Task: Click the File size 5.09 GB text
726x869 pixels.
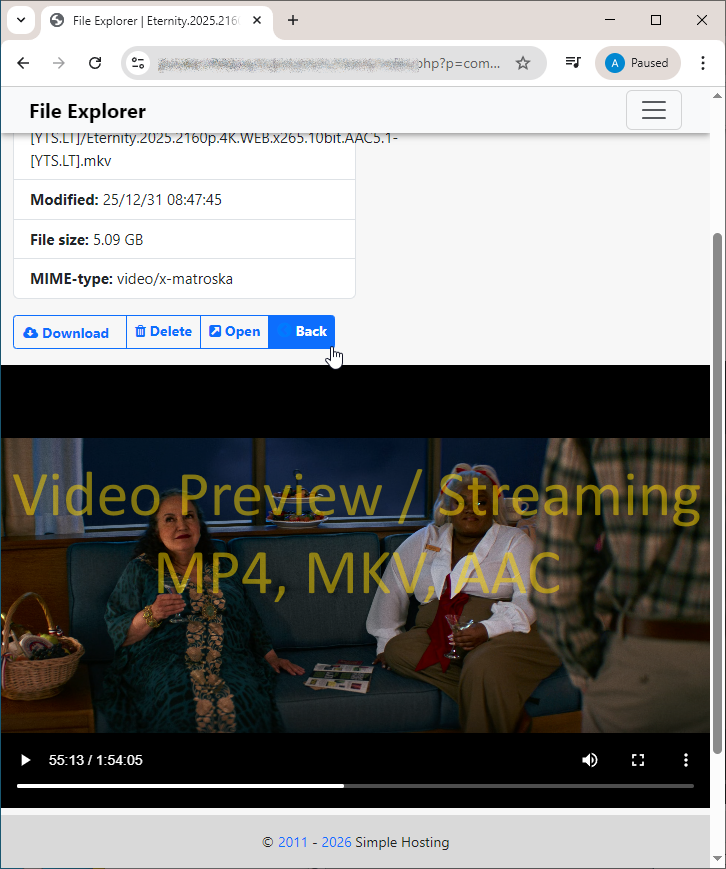Action: (x=86, y=240)
